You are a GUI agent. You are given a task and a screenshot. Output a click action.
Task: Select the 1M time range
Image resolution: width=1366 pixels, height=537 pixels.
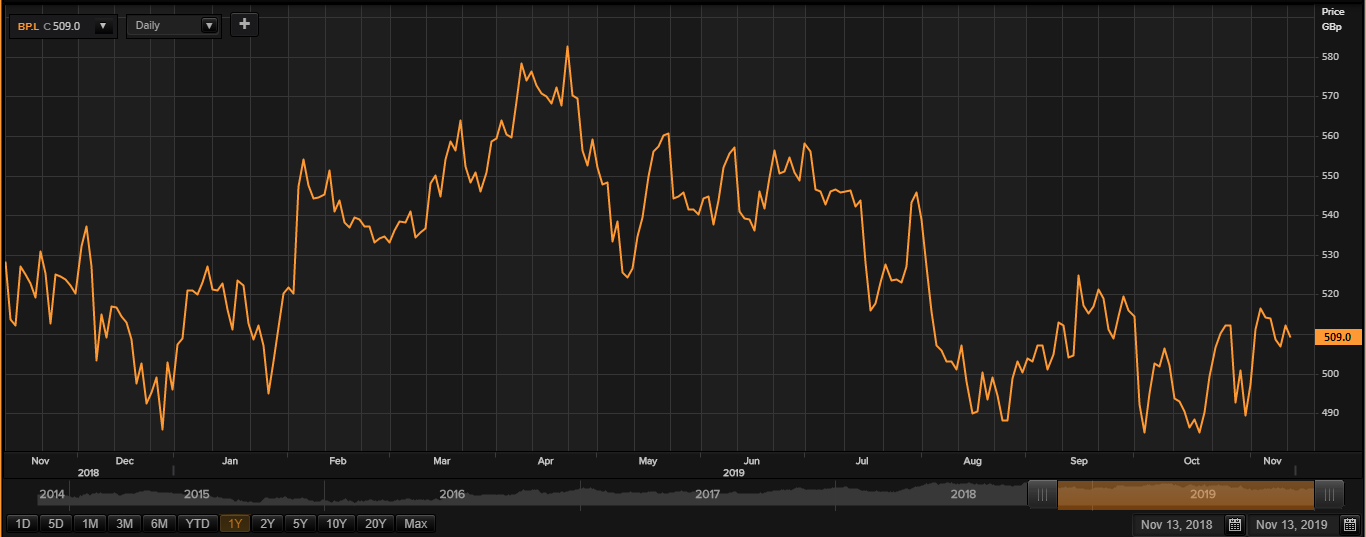click(90, 523)
